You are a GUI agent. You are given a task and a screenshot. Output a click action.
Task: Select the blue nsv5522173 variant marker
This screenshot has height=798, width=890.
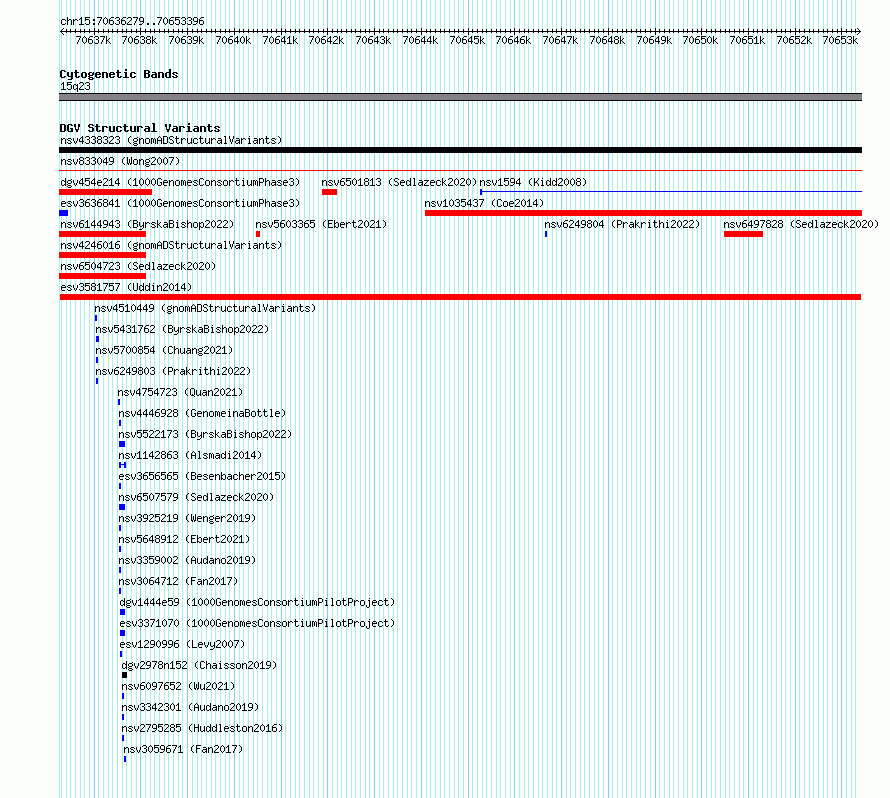click(122, 444)
